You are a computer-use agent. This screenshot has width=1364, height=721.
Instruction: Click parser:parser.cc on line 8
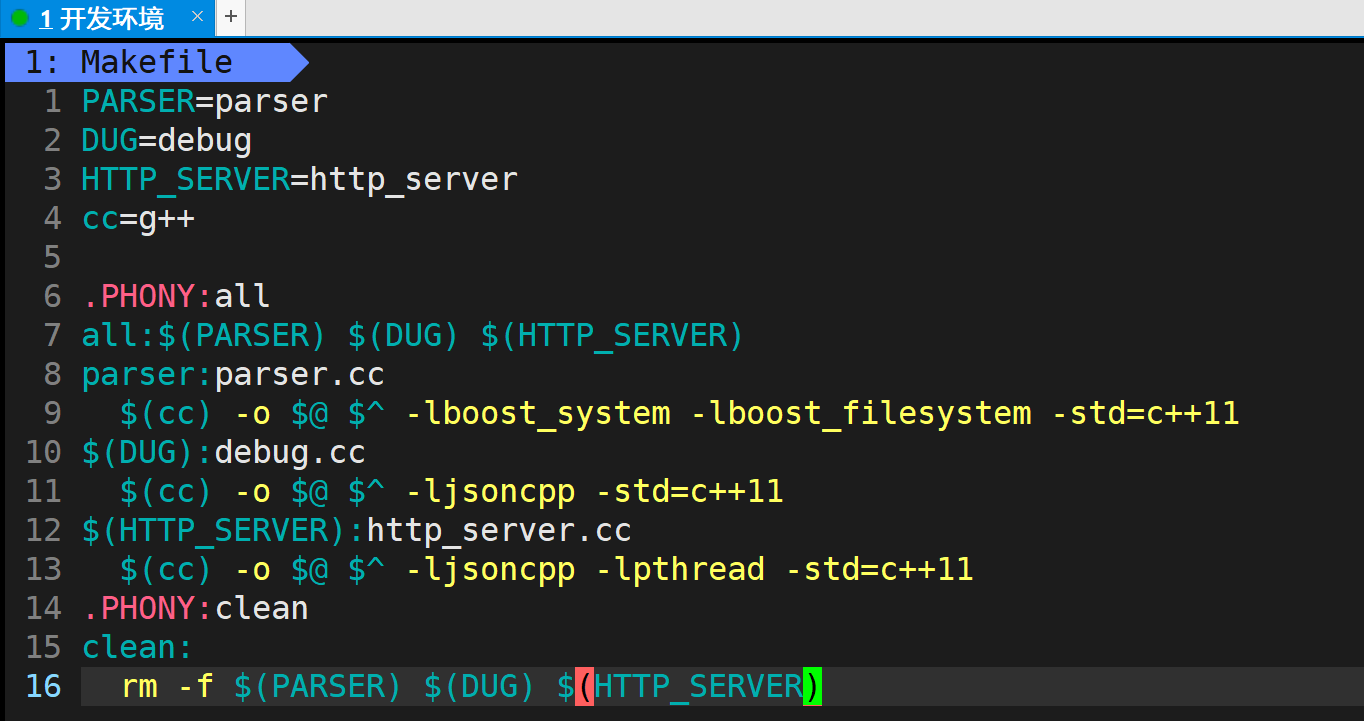point(233,374)
